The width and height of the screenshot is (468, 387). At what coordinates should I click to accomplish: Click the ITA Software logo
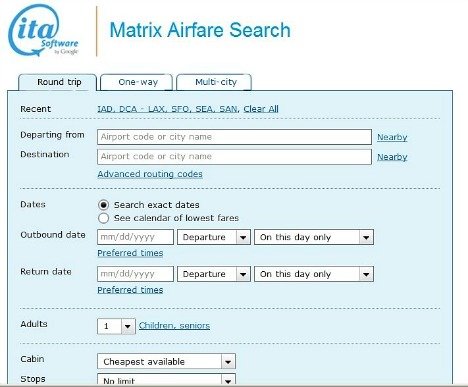pos(43,31)
